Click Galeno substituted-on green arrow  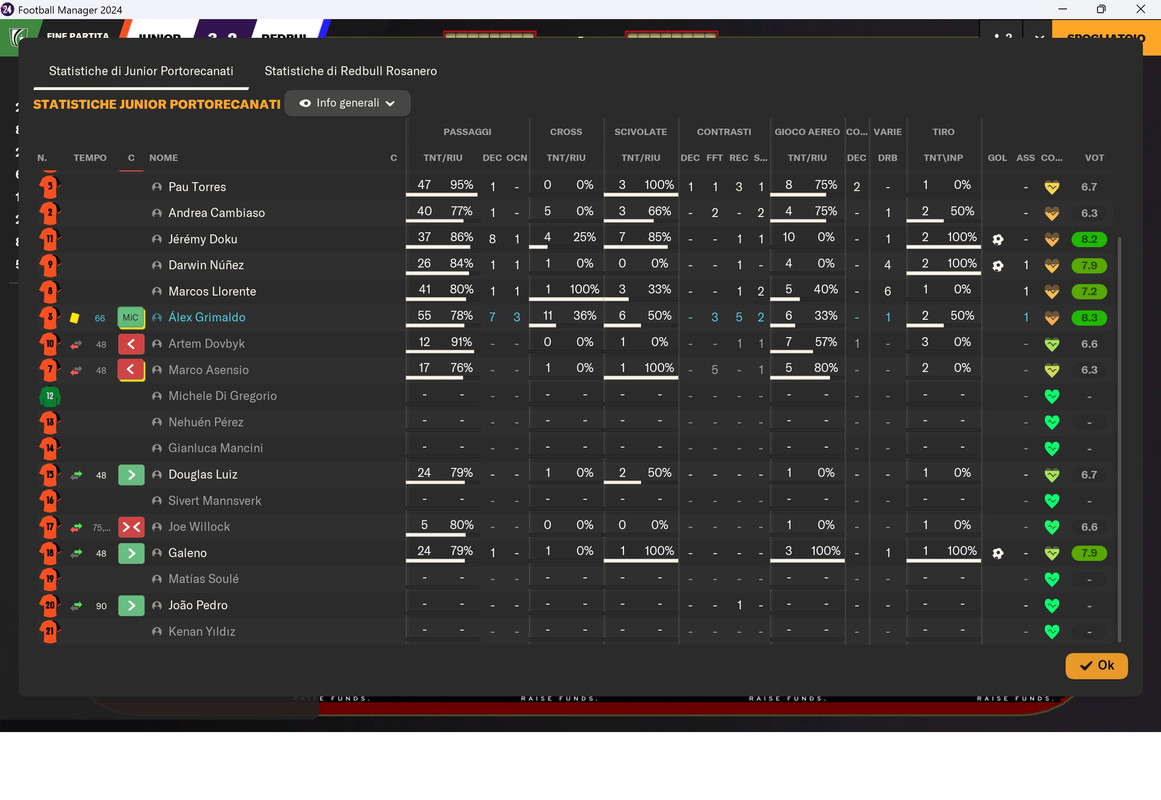click(131, 553)
